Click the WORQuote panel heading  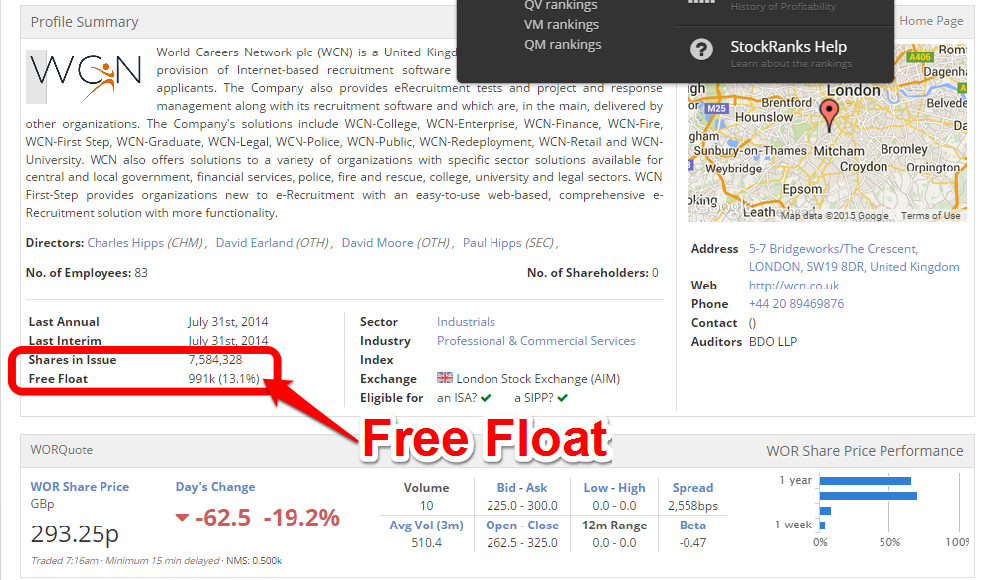pyautogui.click(x=61, y=450)
